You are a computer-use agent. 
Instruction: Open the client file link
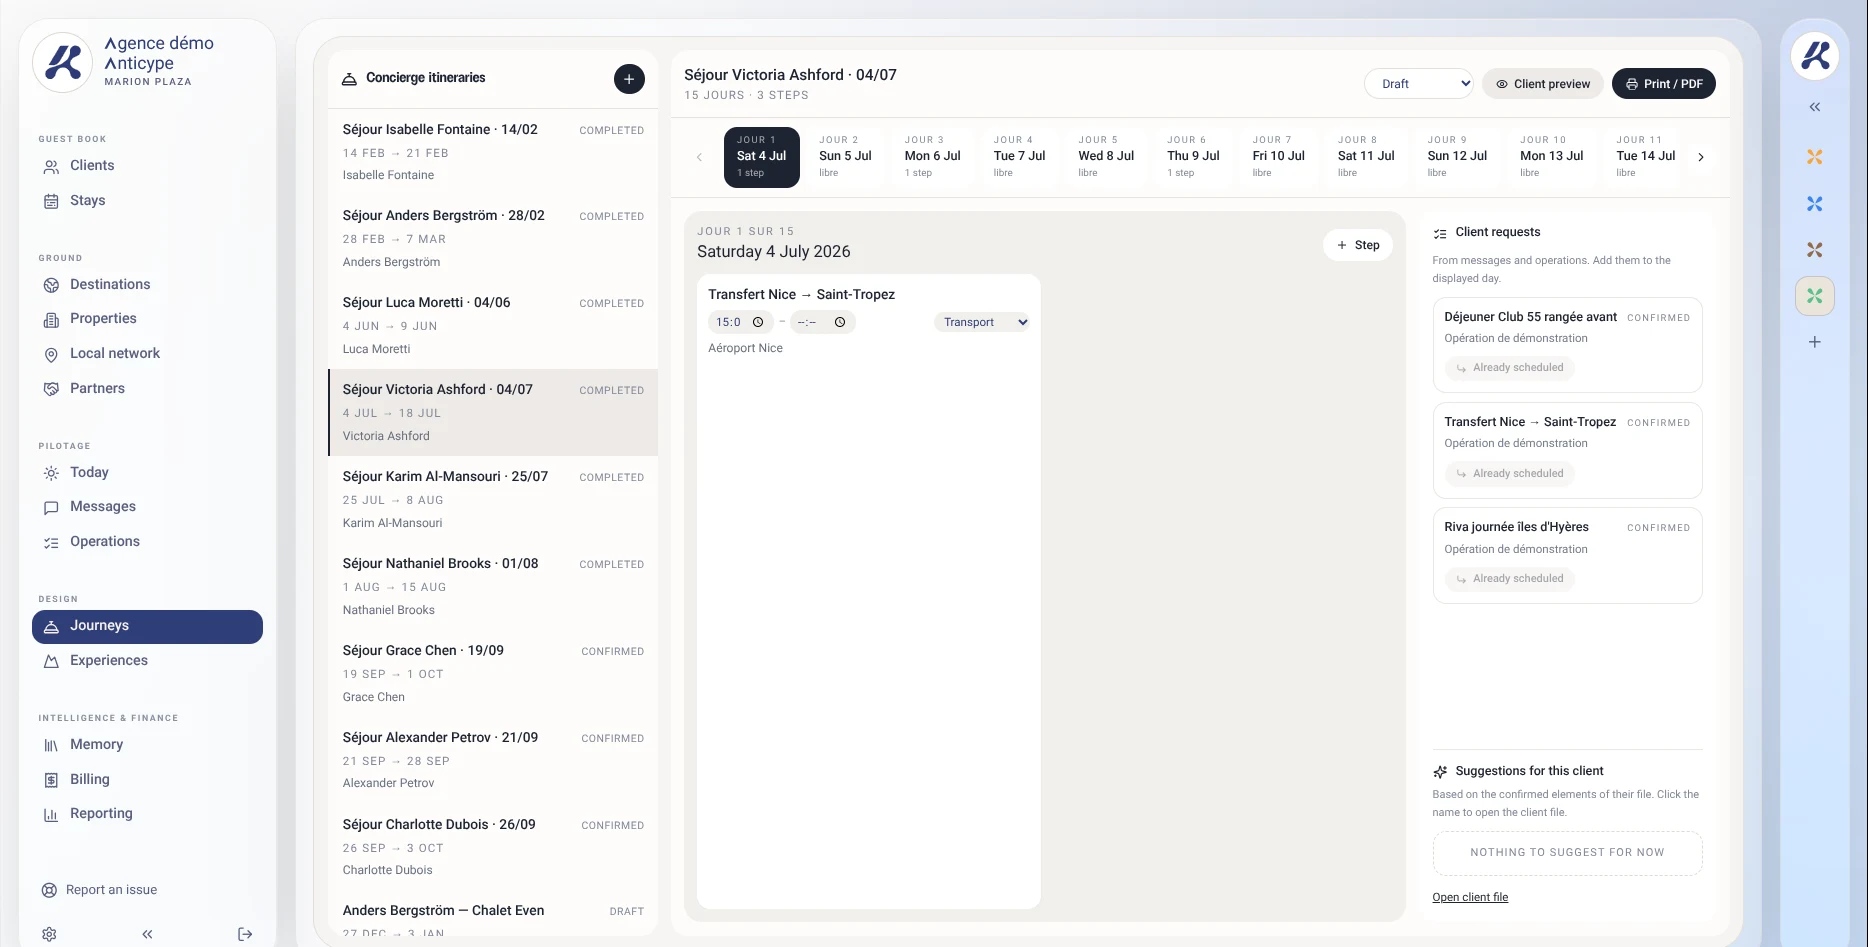(1470, 898)
